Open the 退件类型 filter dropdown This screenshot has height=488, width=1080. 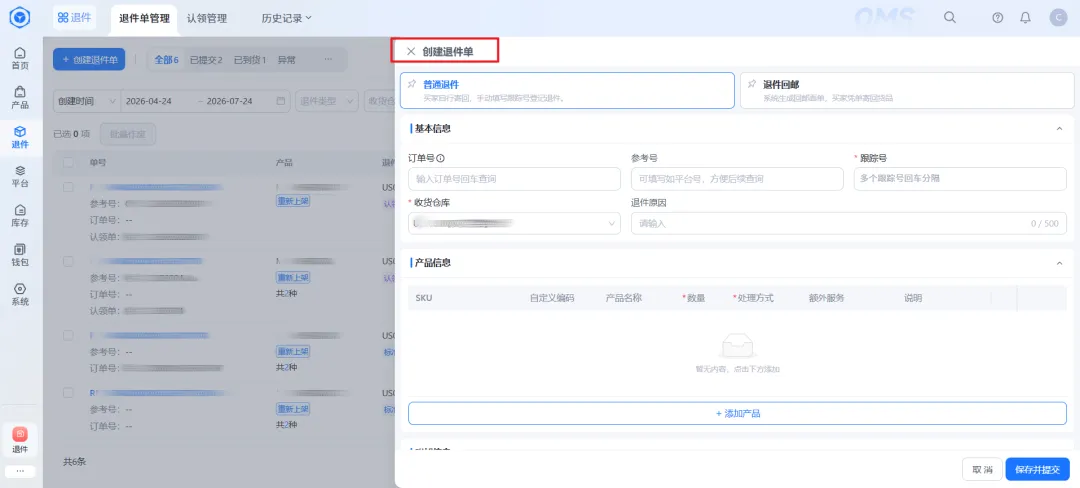pyautogui.click(x=326, y=101)
